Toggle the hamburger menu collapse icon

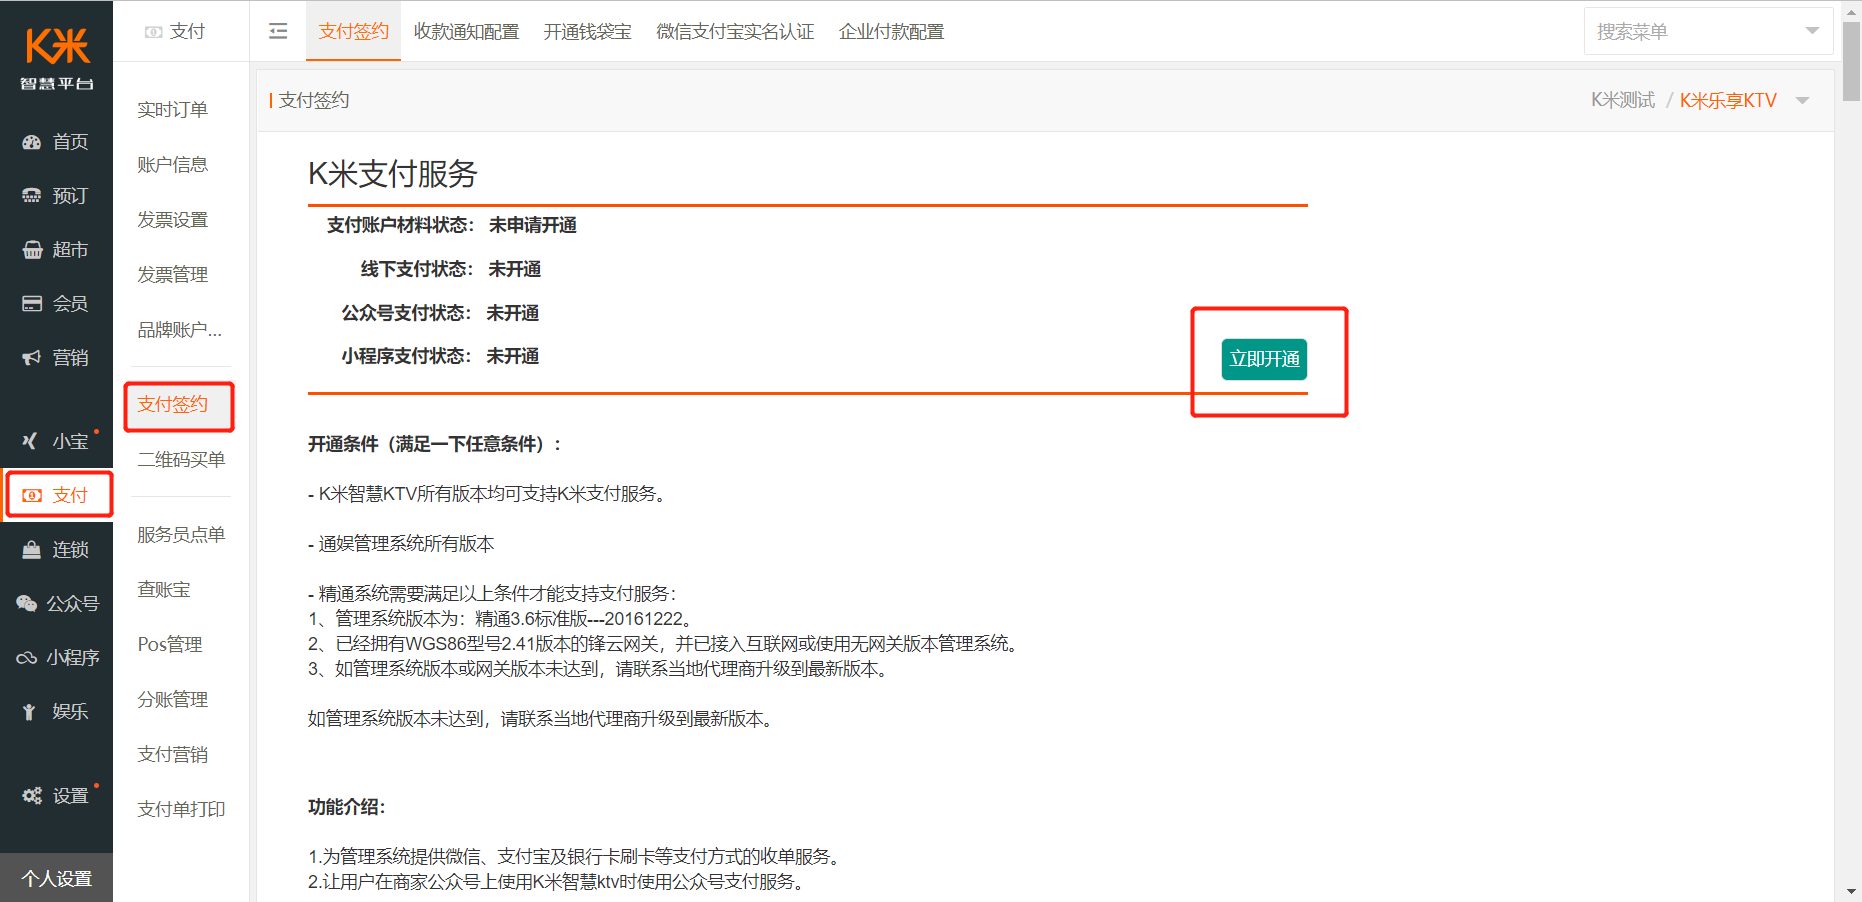[x=278, y=31]
